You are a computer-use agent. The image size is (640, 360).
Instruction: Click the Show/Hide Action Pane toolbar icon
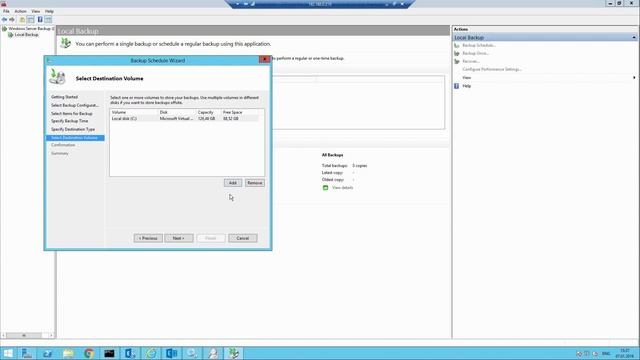point(48,20)
